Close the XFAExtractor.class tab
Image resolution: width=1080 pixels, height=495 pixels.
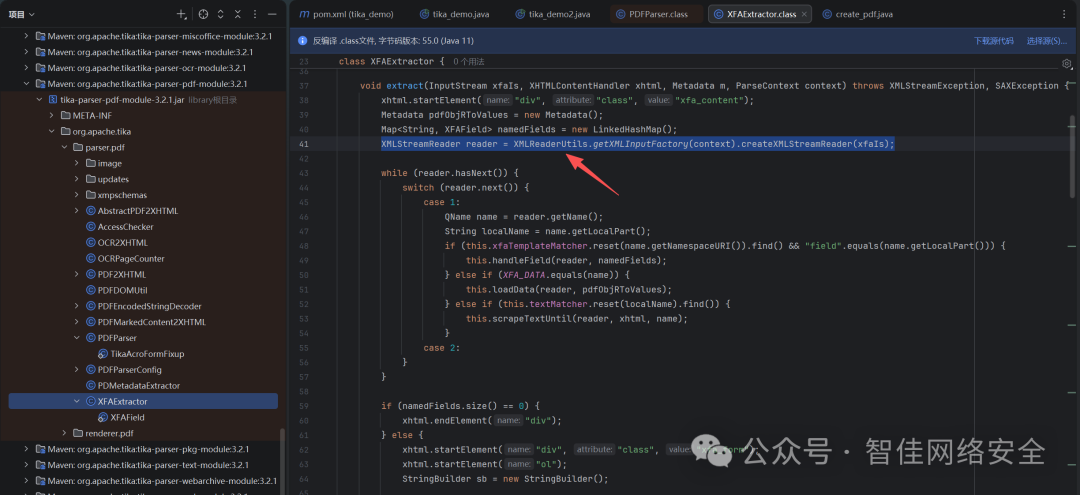coord(804,14)
